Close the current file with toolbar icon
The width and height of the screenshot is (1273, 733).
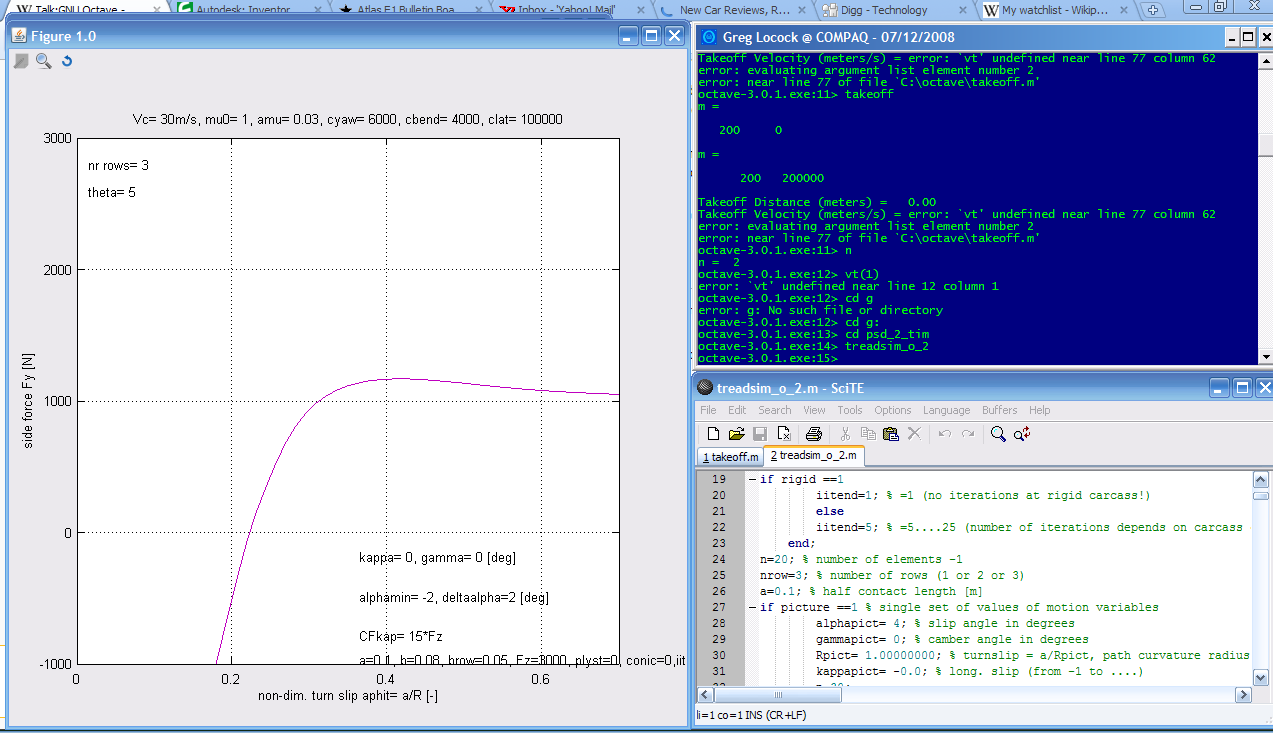(785, 434)
